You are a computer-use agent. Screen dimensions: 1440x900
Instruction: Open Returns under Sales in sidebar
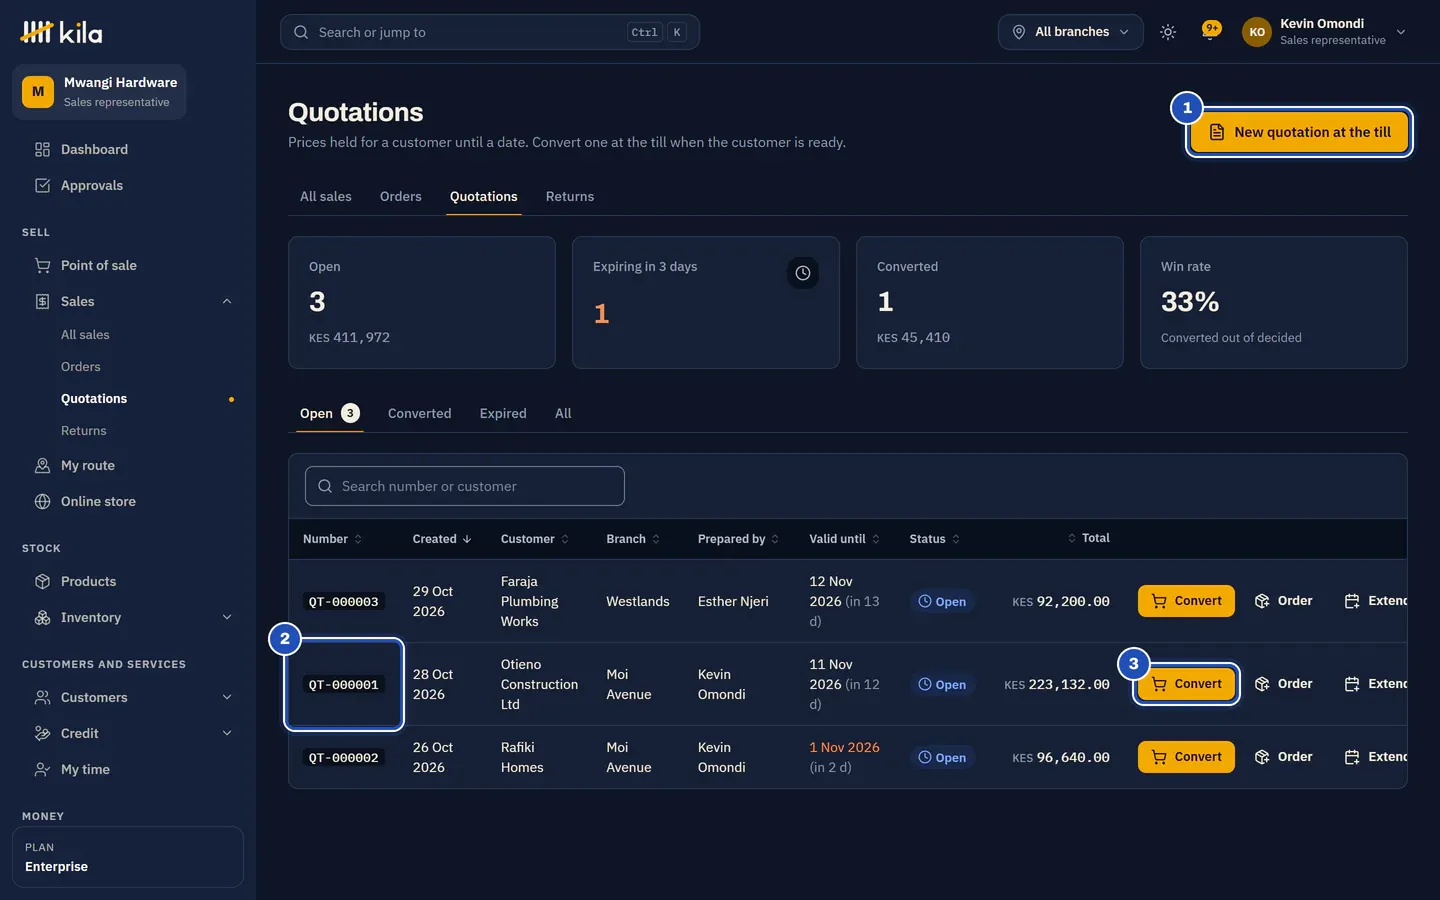84,431
